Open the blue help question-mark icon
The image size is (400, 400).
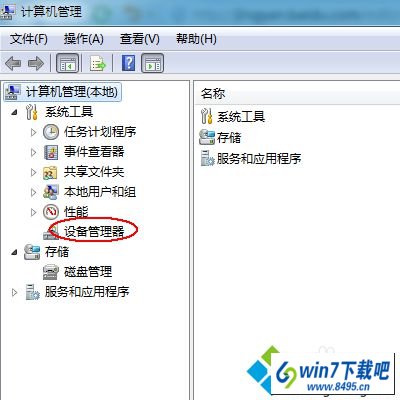pyautogui.click(x=129, y=63)
